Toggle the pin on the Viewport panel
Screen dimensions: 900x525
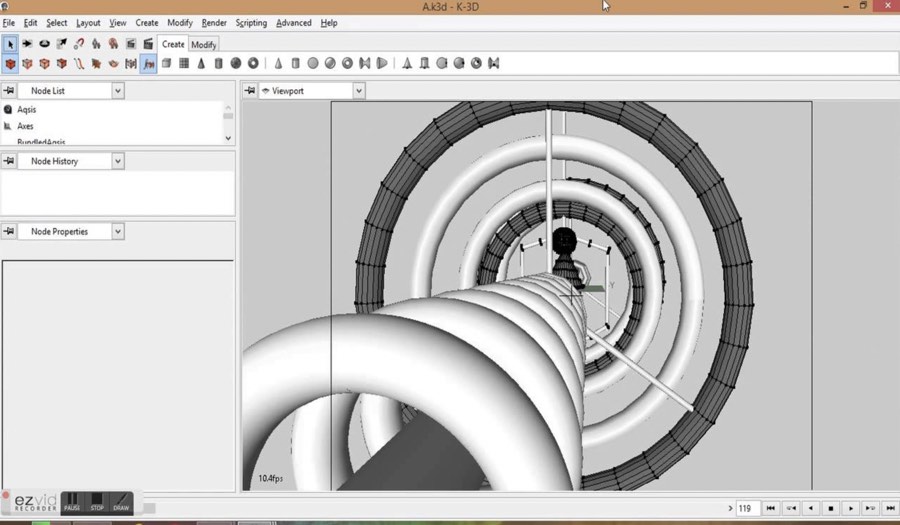click(249, 91)
